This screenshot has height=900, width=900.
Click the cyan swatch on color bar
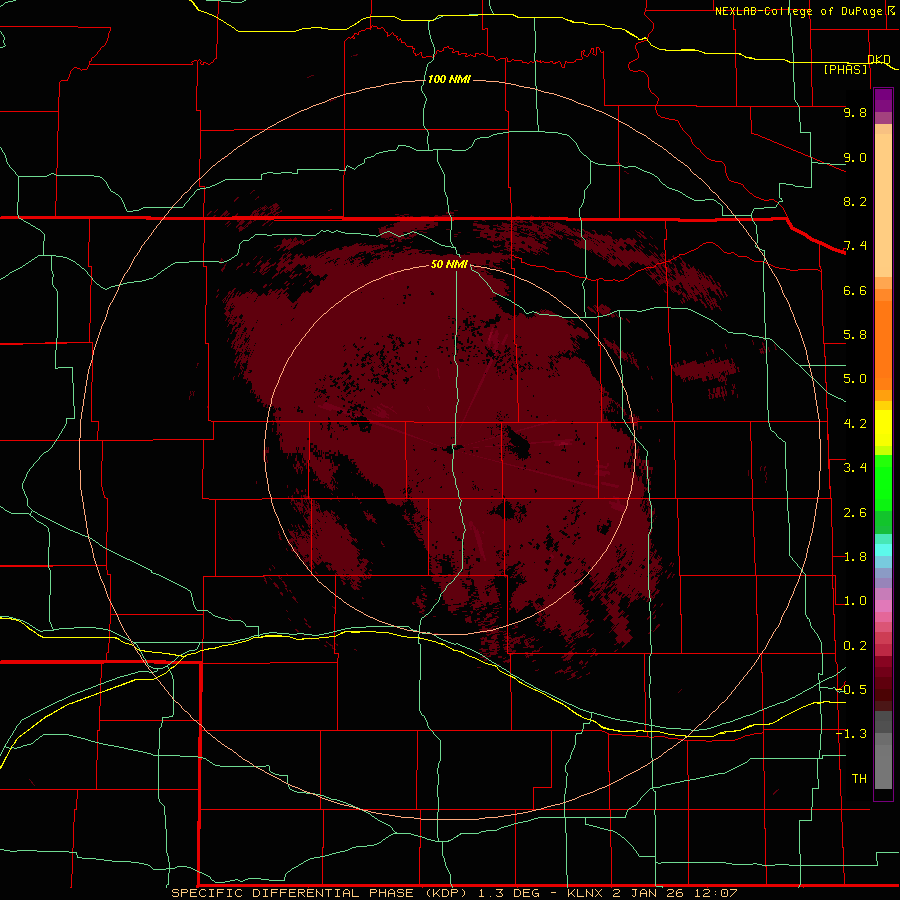tap(883, 550)
